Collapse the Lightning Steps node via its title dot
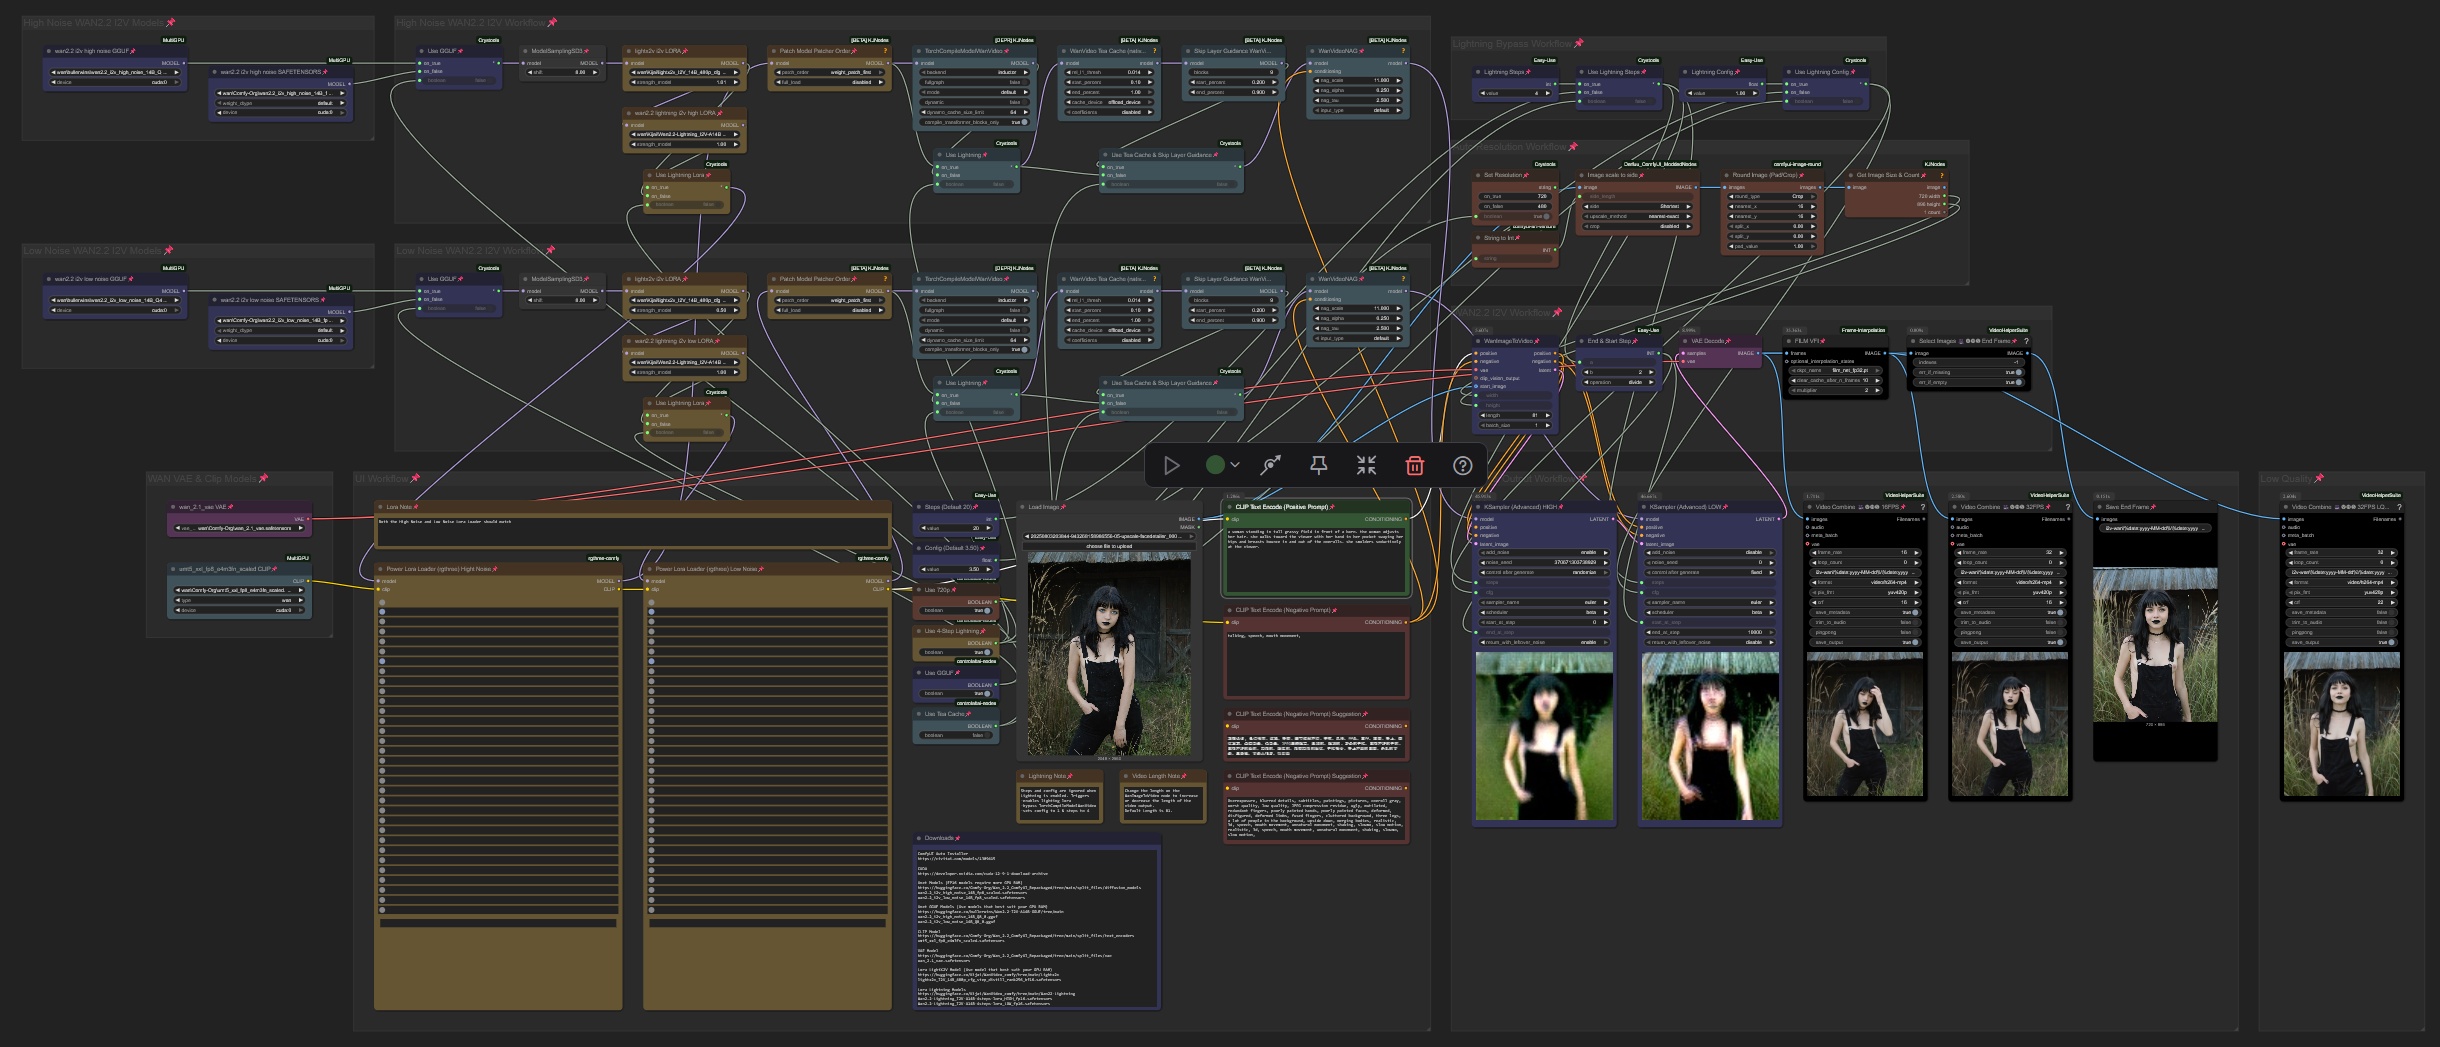The height and width of the screenshot is (1047, 2440). [x=1478, y=72]
